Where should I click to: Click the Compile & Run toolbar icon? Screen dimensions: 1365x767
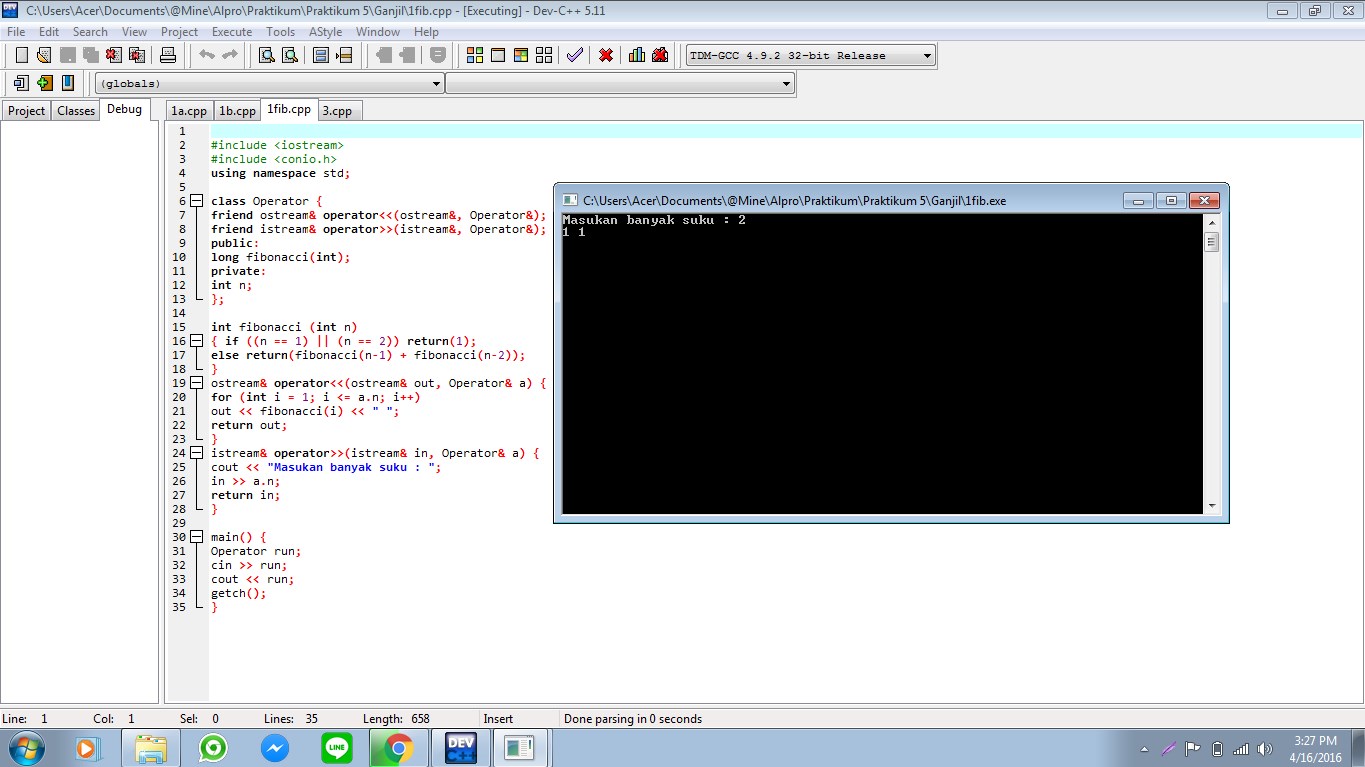(521, 55)
